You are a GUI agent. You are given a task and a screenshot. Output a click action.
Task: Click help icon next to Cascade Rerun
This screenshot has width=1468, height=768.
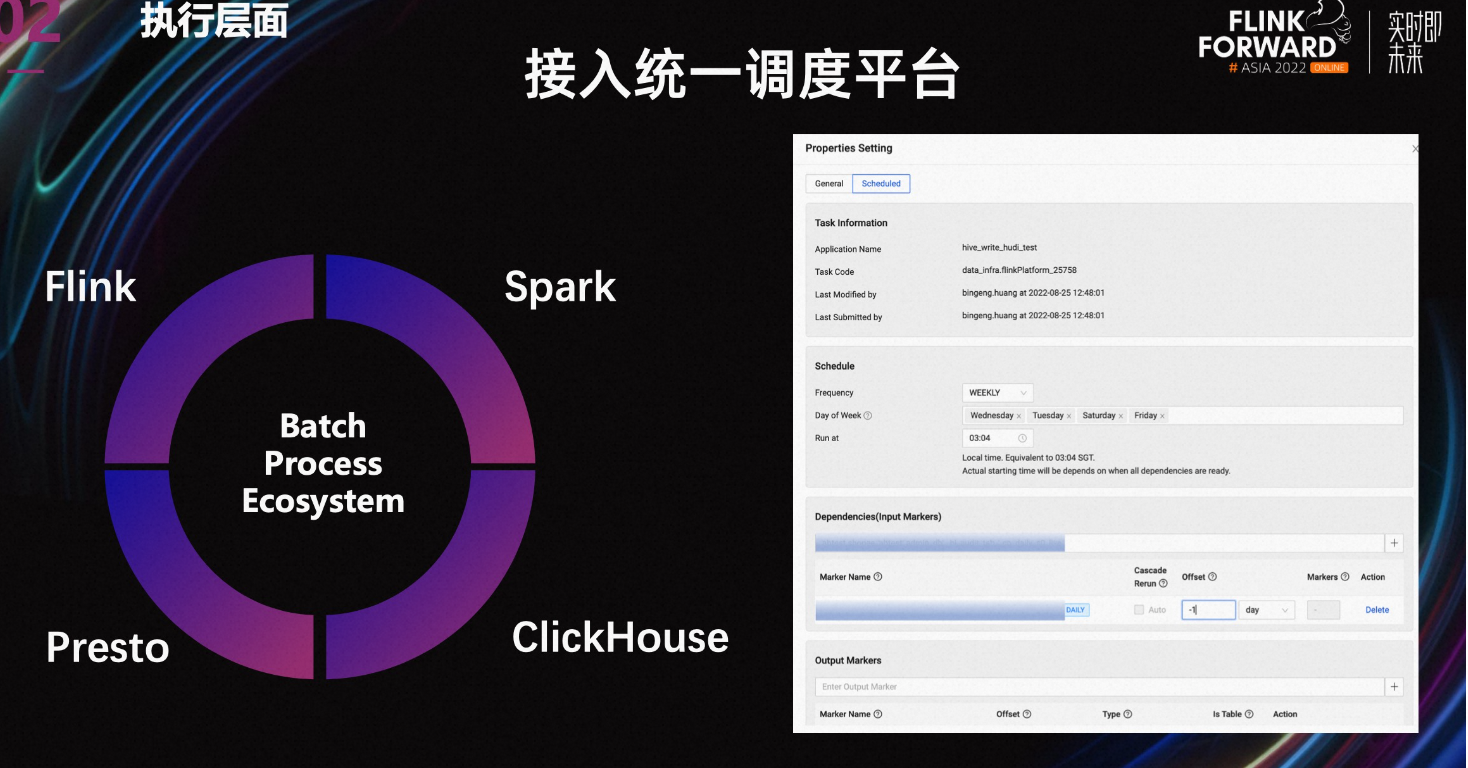click(1163, 584)
